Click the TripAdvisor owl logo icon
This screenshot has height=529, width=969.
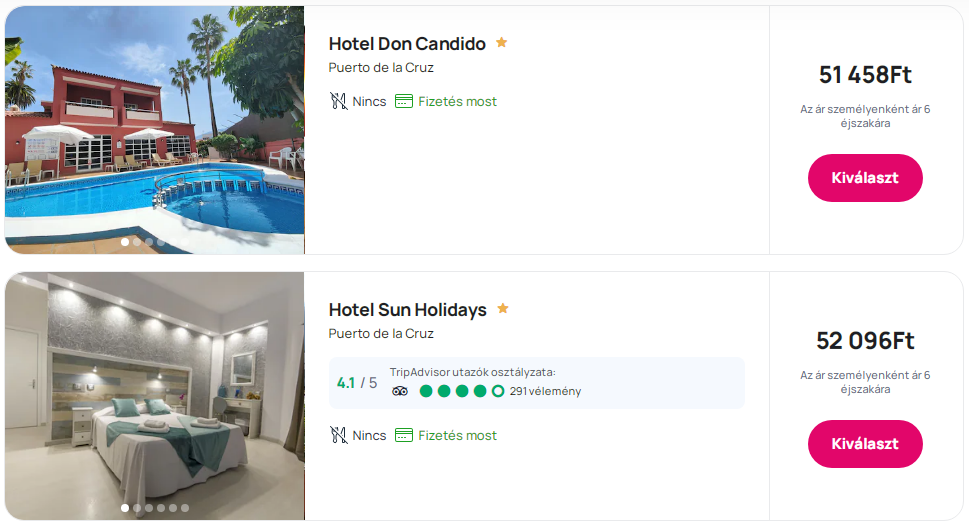pyautogui.click(x=400, y=391)
